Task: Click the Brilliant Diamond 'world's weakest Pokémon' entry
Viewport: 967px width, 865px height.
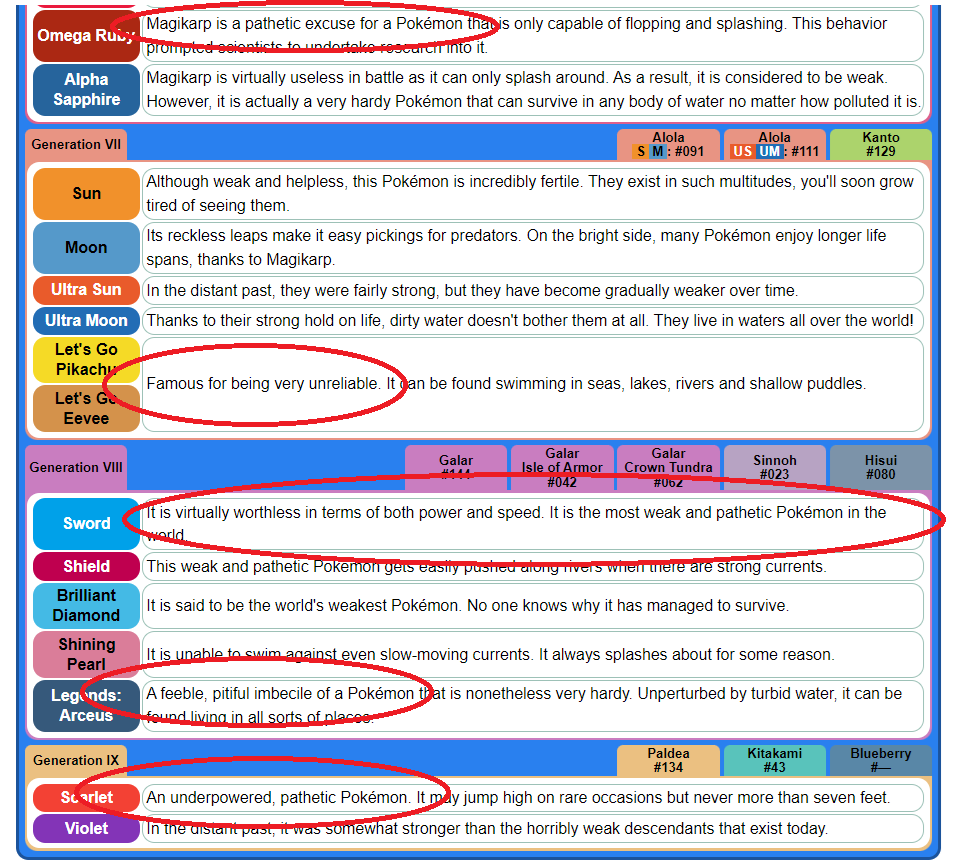Action: 533,605
